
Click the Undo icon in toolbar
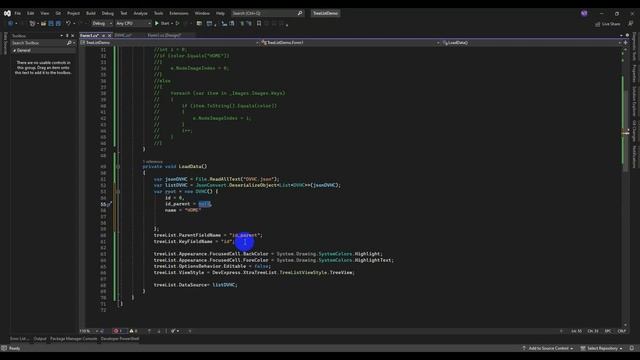point(68,24)
